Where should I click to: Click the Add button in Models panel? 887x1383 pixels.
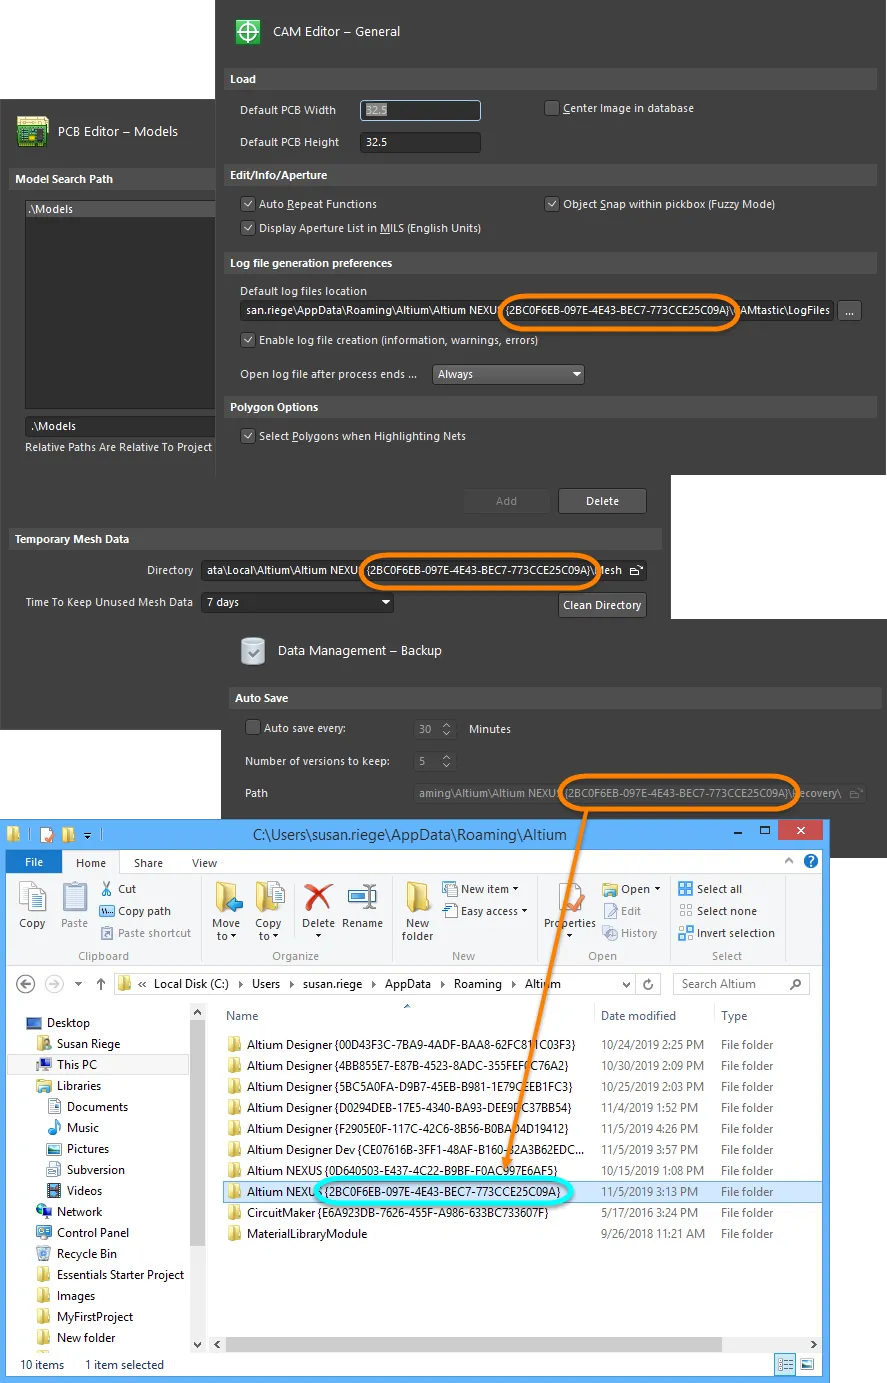pos(507,501)
